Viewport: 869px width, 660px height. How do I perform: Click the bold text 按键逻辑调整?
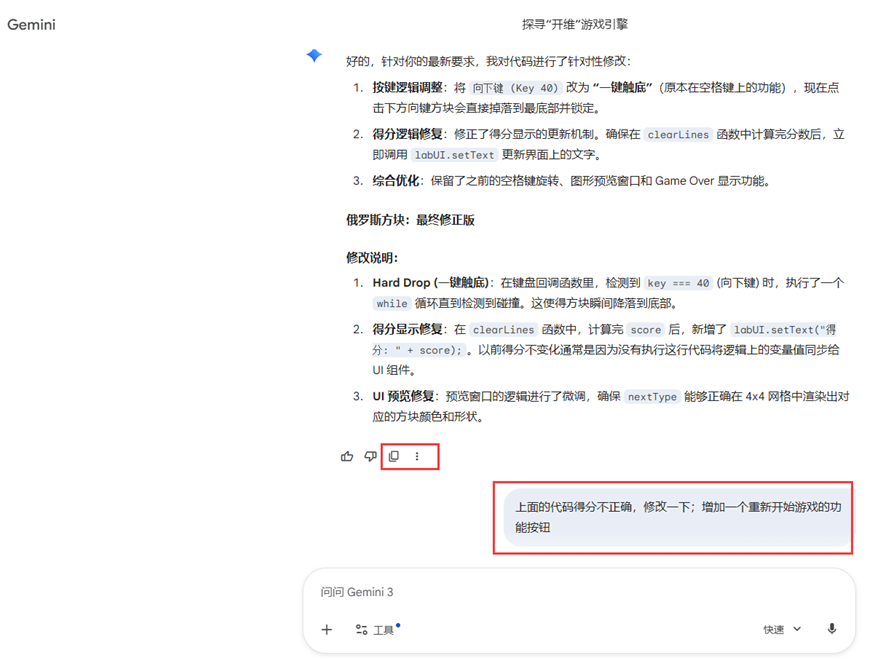pos(407,88)
